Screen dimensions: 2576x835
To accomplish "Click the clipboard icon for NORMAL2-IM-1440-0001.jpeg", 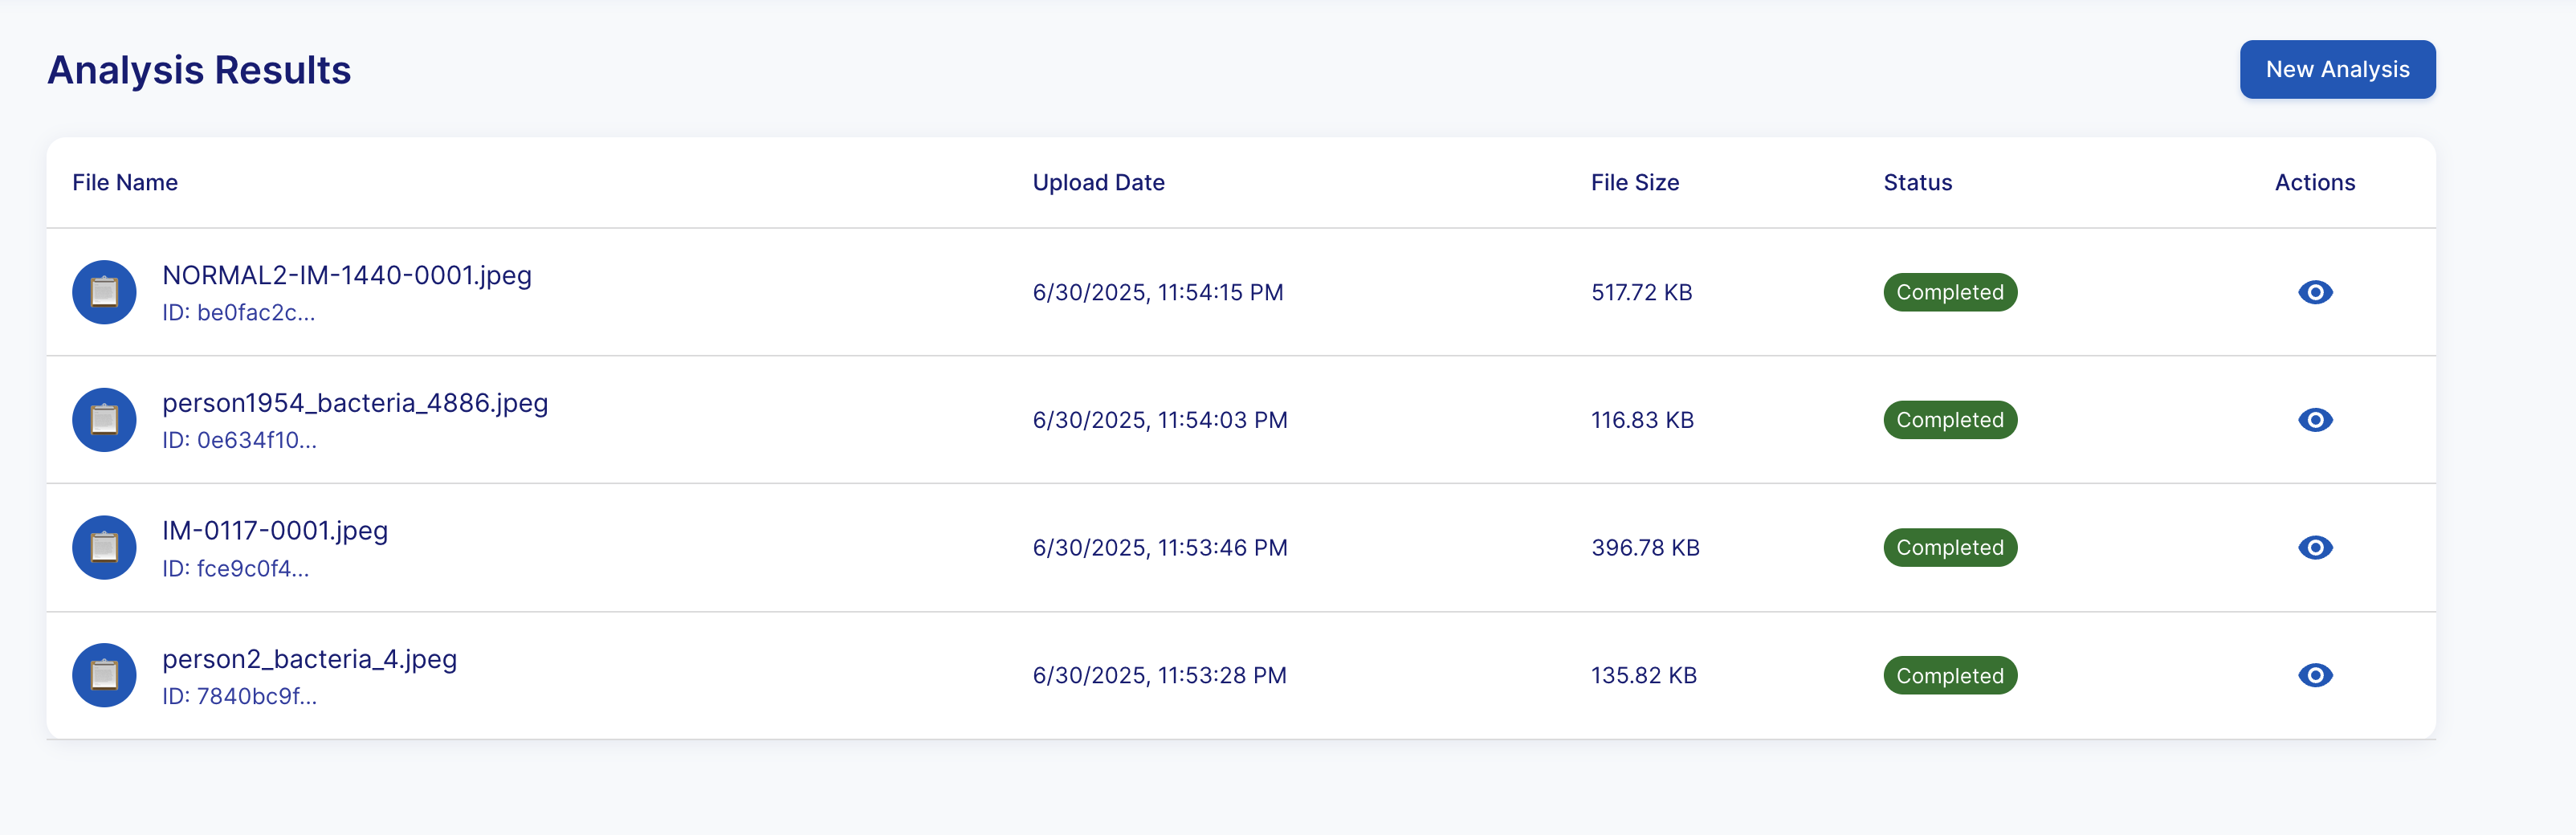I will tap(104, 292).
